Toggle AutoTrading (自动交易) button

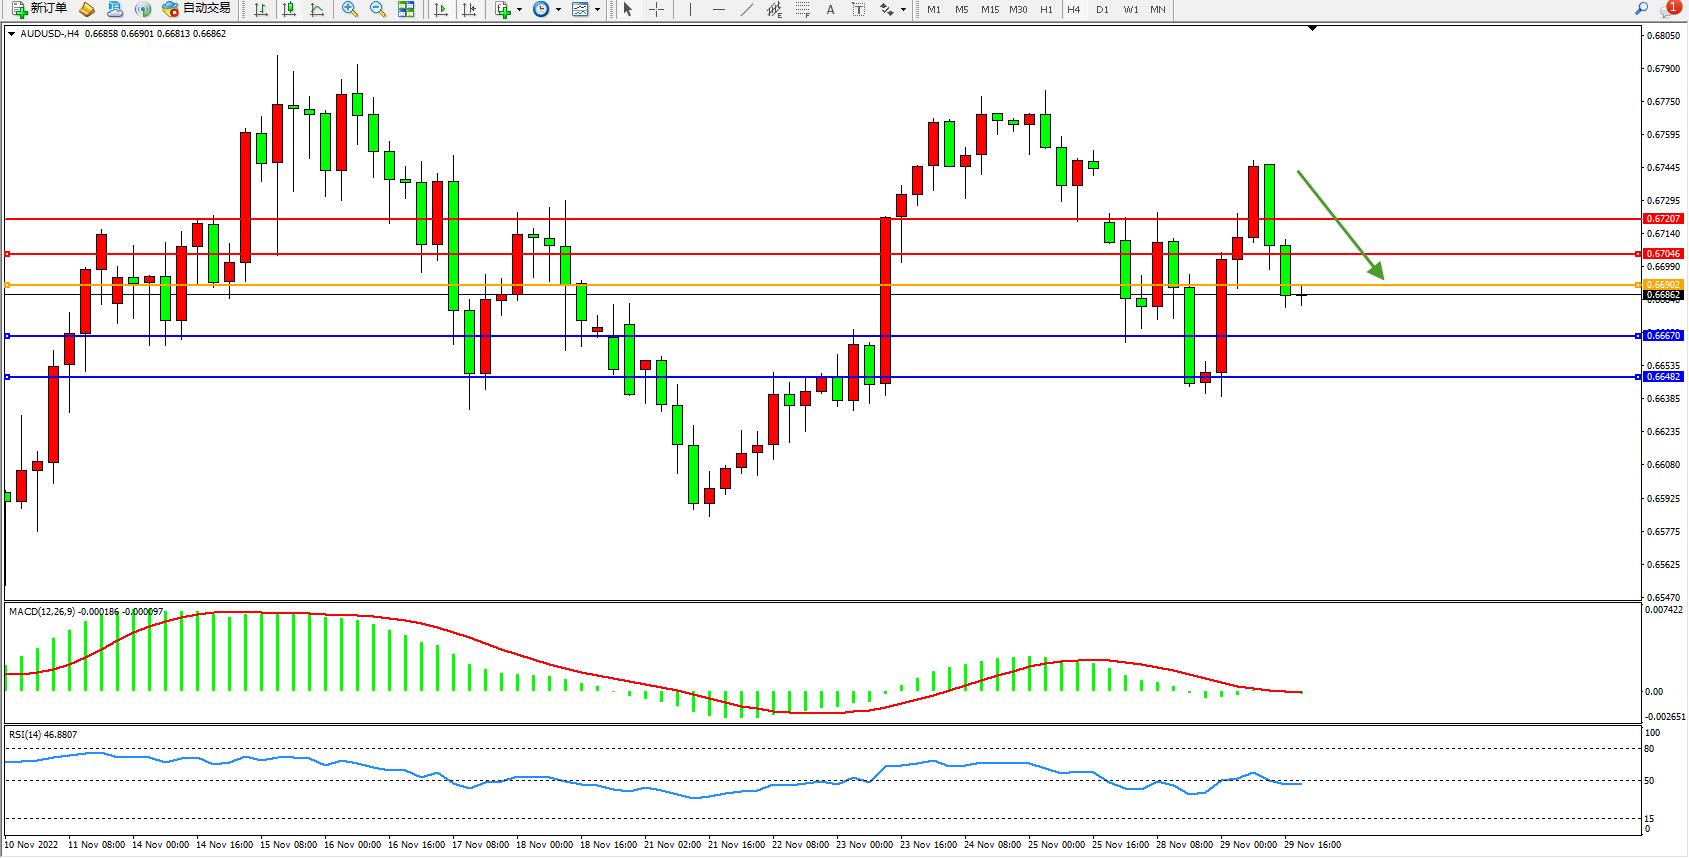197,9
